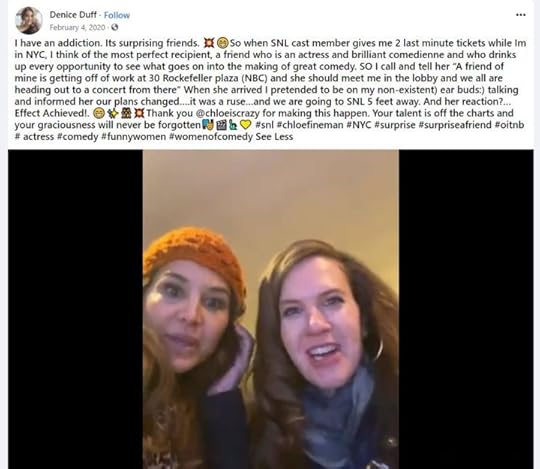
Task: Open the #chloefineman hashtag
Action: tap(310, 125)
